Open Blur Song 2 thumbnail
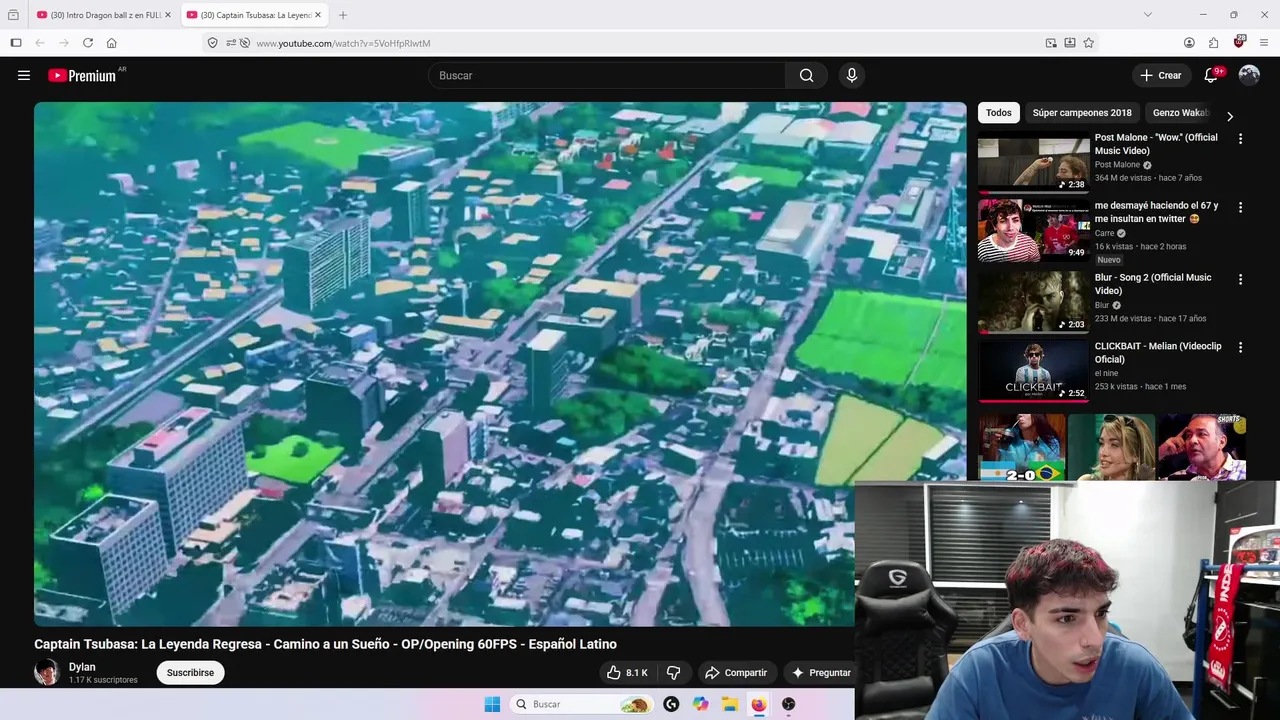Image resolution: width=1280 pixels, height=720 pixels. pyautogui.click(x=1033, y=301)
